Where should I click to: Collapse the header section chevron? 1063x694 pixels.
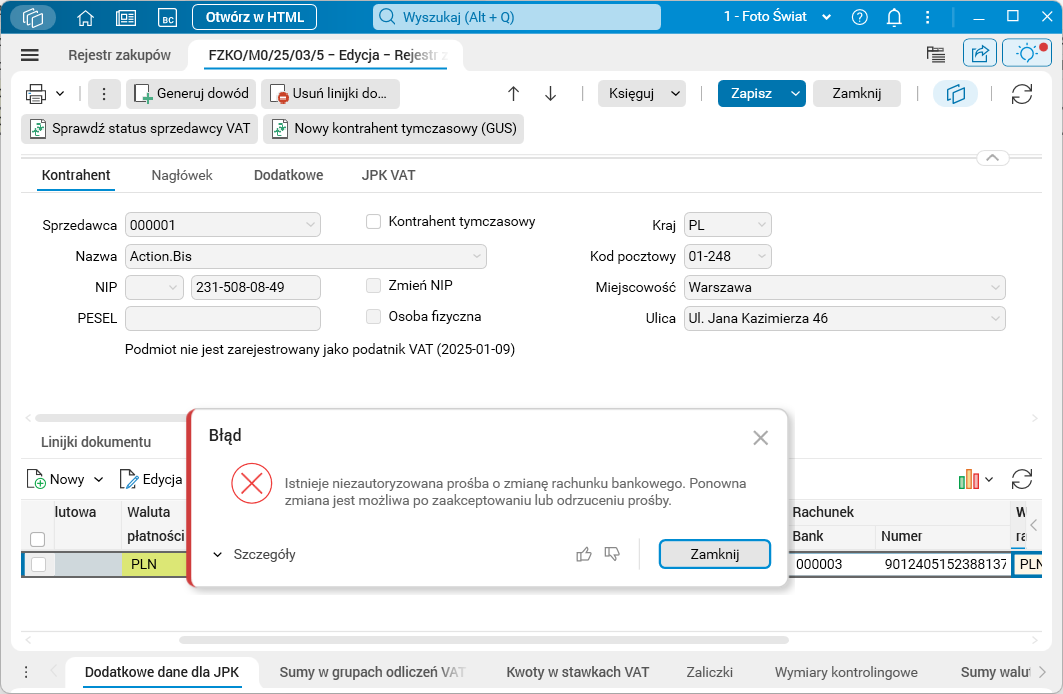point(992,158)
